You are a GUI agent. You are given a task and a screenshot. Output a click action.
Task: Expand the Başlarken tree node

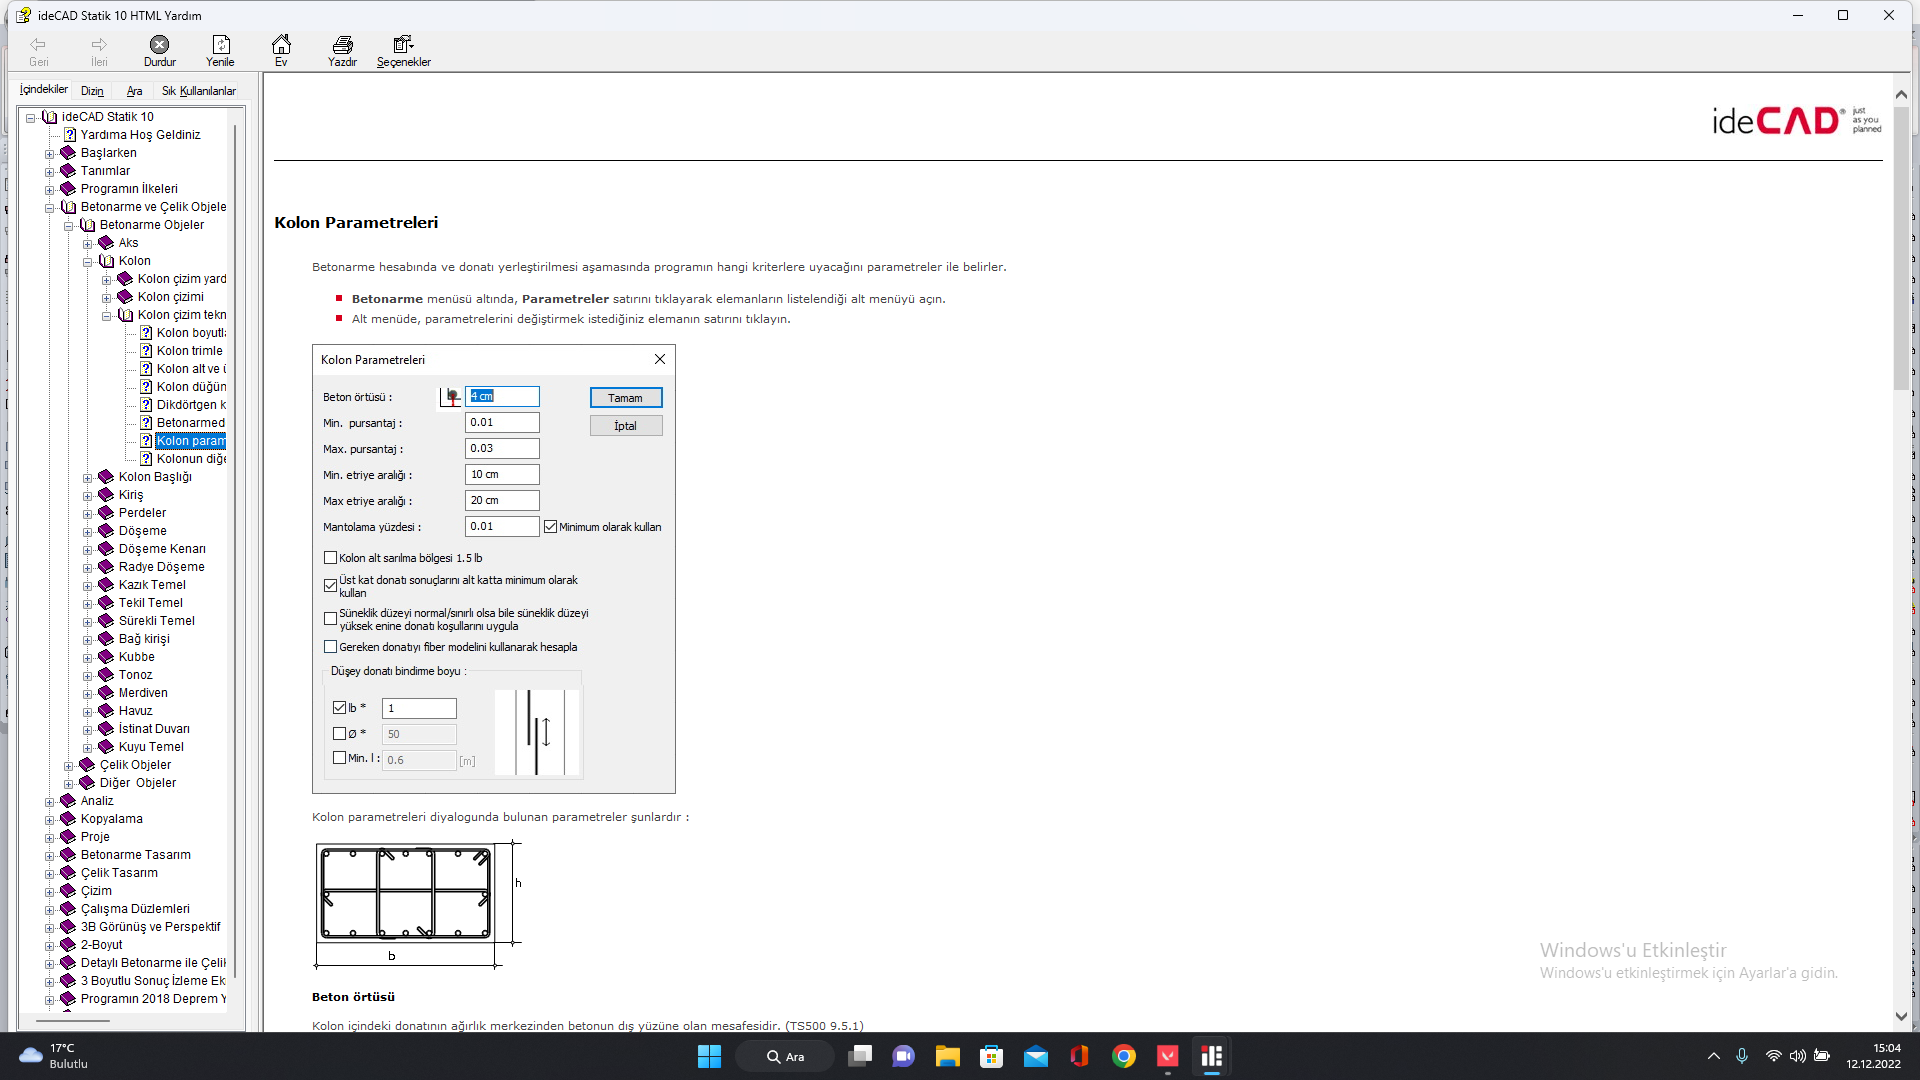pyautogui.click(x=49, y=154)
